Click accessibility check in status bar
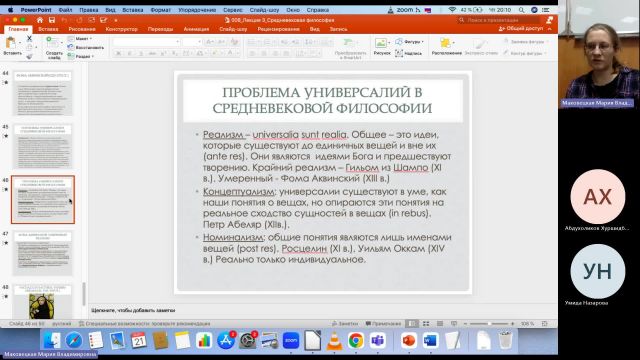Screen dimensions: 640x360 [x=144, y=324]
